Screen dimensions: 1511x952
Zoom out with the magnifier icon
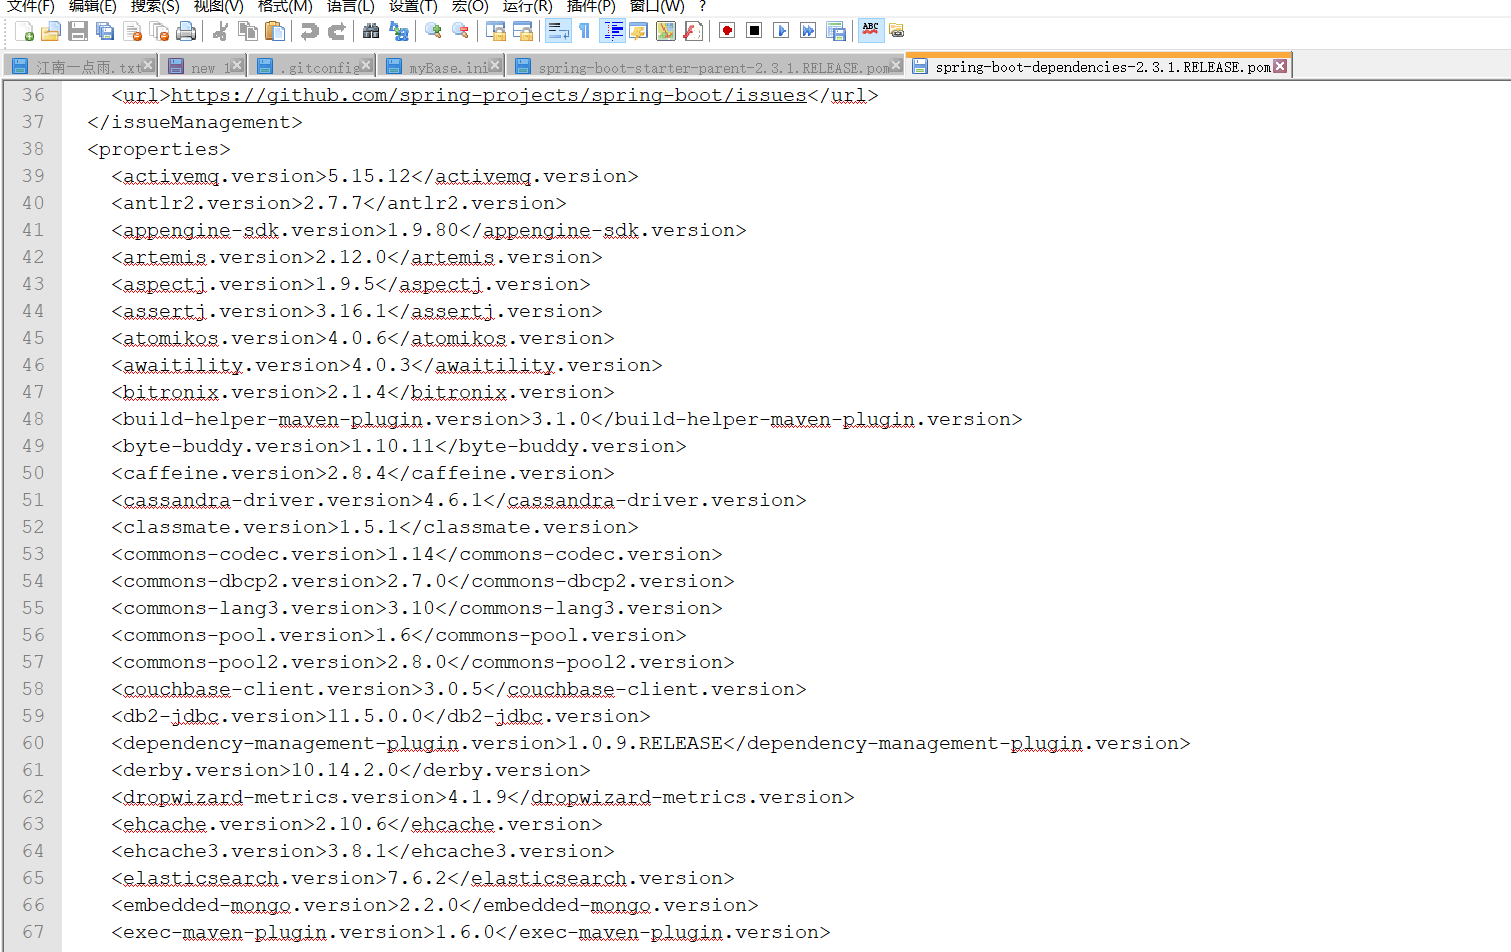pyautogui.click(x=460, y=31)
